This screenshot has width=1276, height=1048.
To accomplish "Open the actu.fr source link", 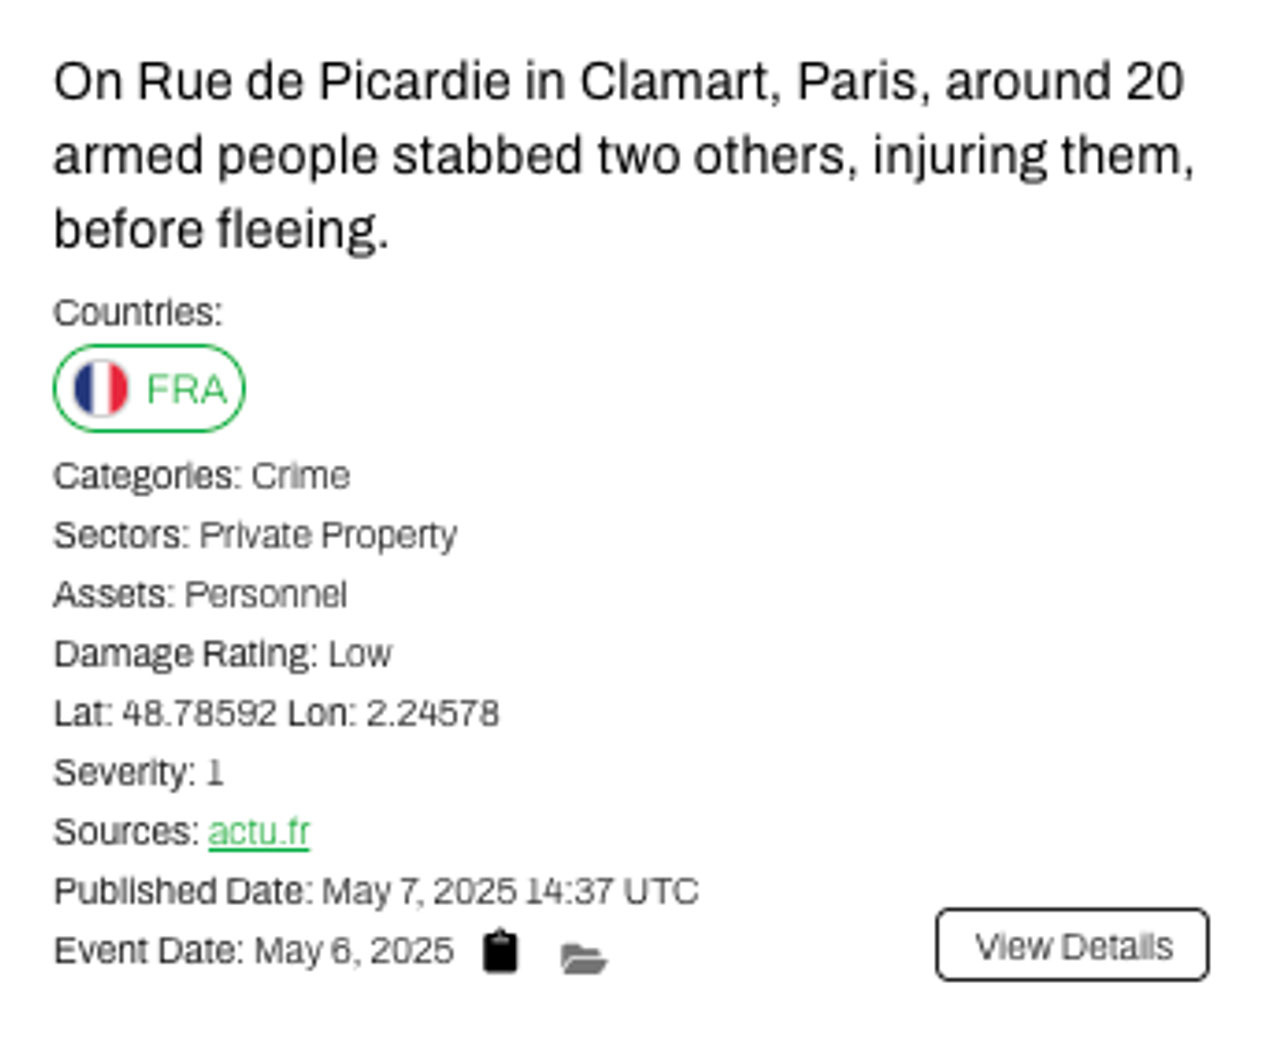I will click(259, 831).
